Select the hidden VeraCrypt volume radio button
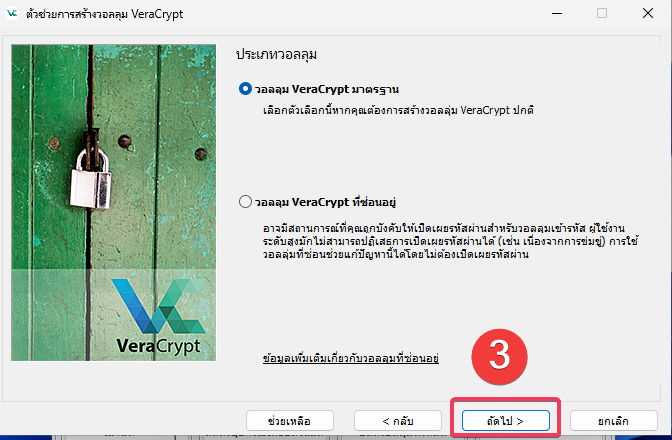 point(245,202)
